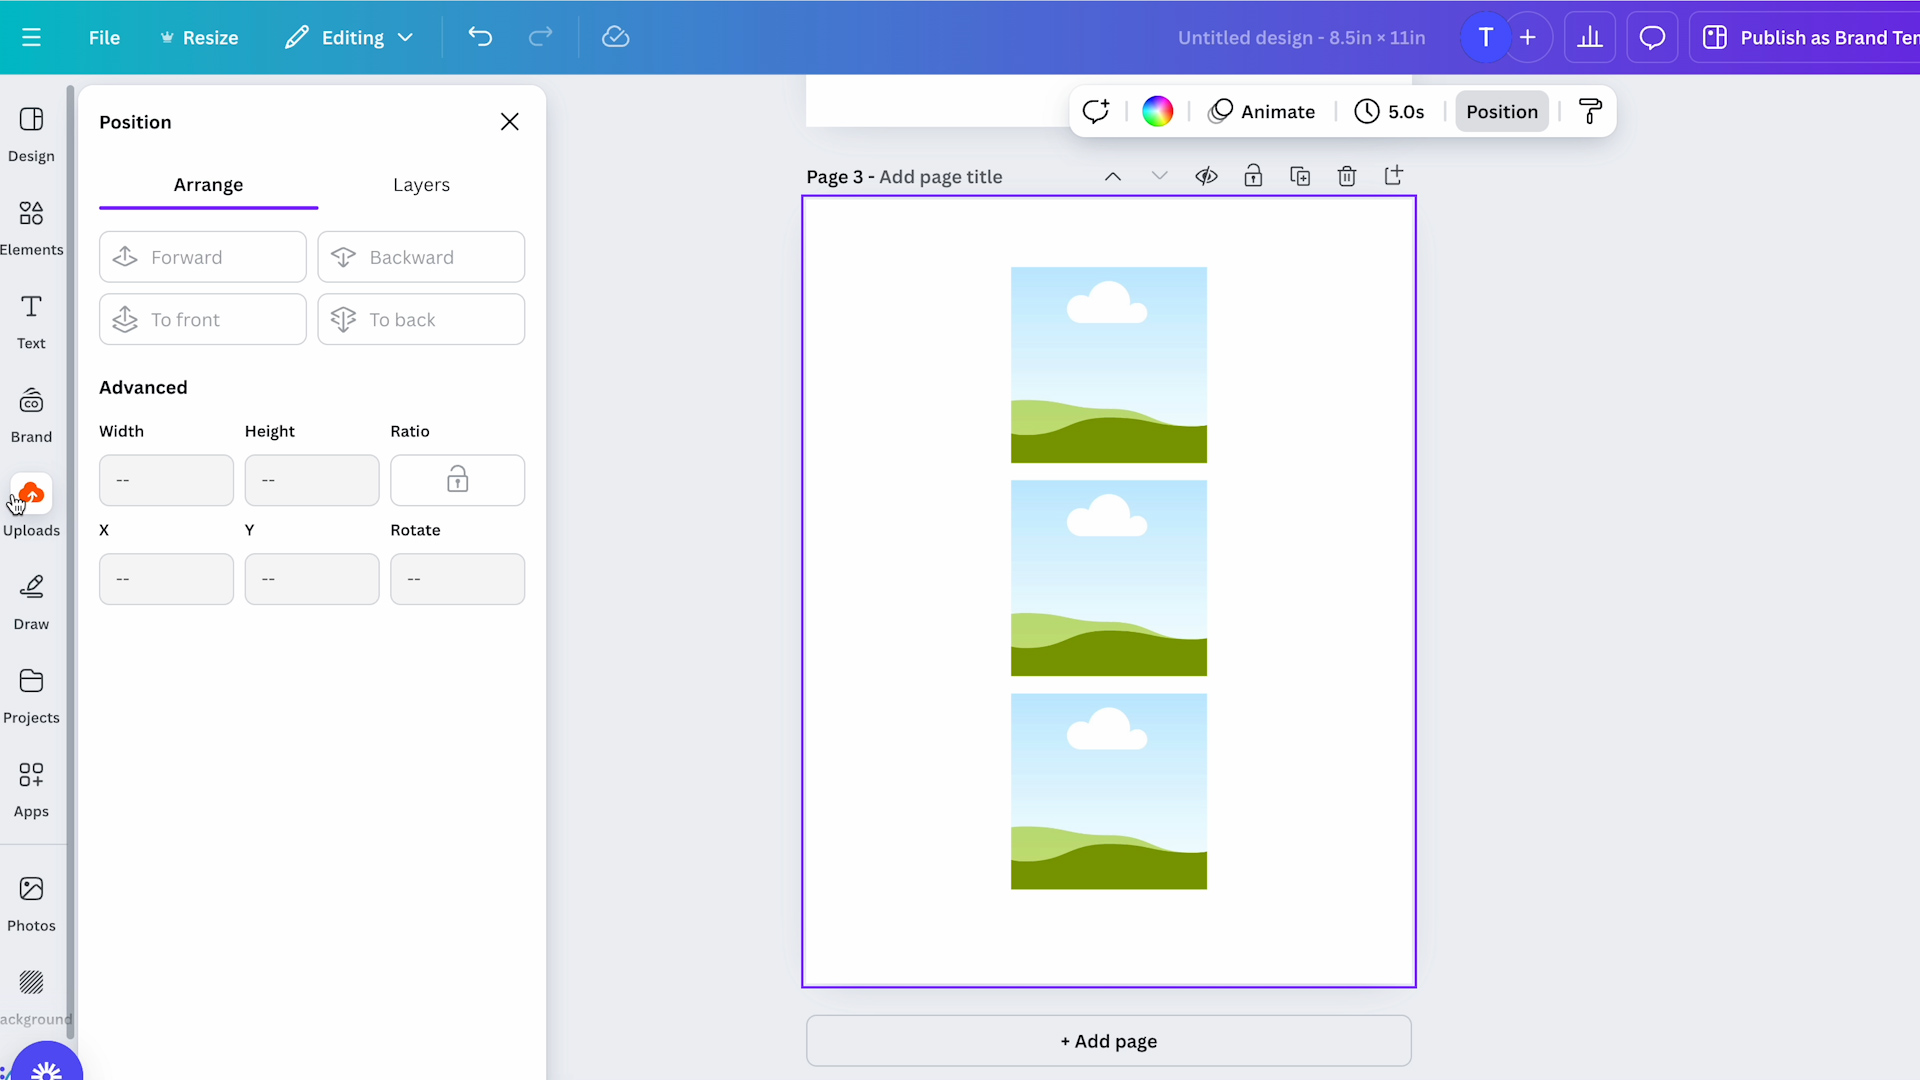Toggle the aspect Ratio lock
Viewport: 1920px width, 1080px height.
point(457,480)
